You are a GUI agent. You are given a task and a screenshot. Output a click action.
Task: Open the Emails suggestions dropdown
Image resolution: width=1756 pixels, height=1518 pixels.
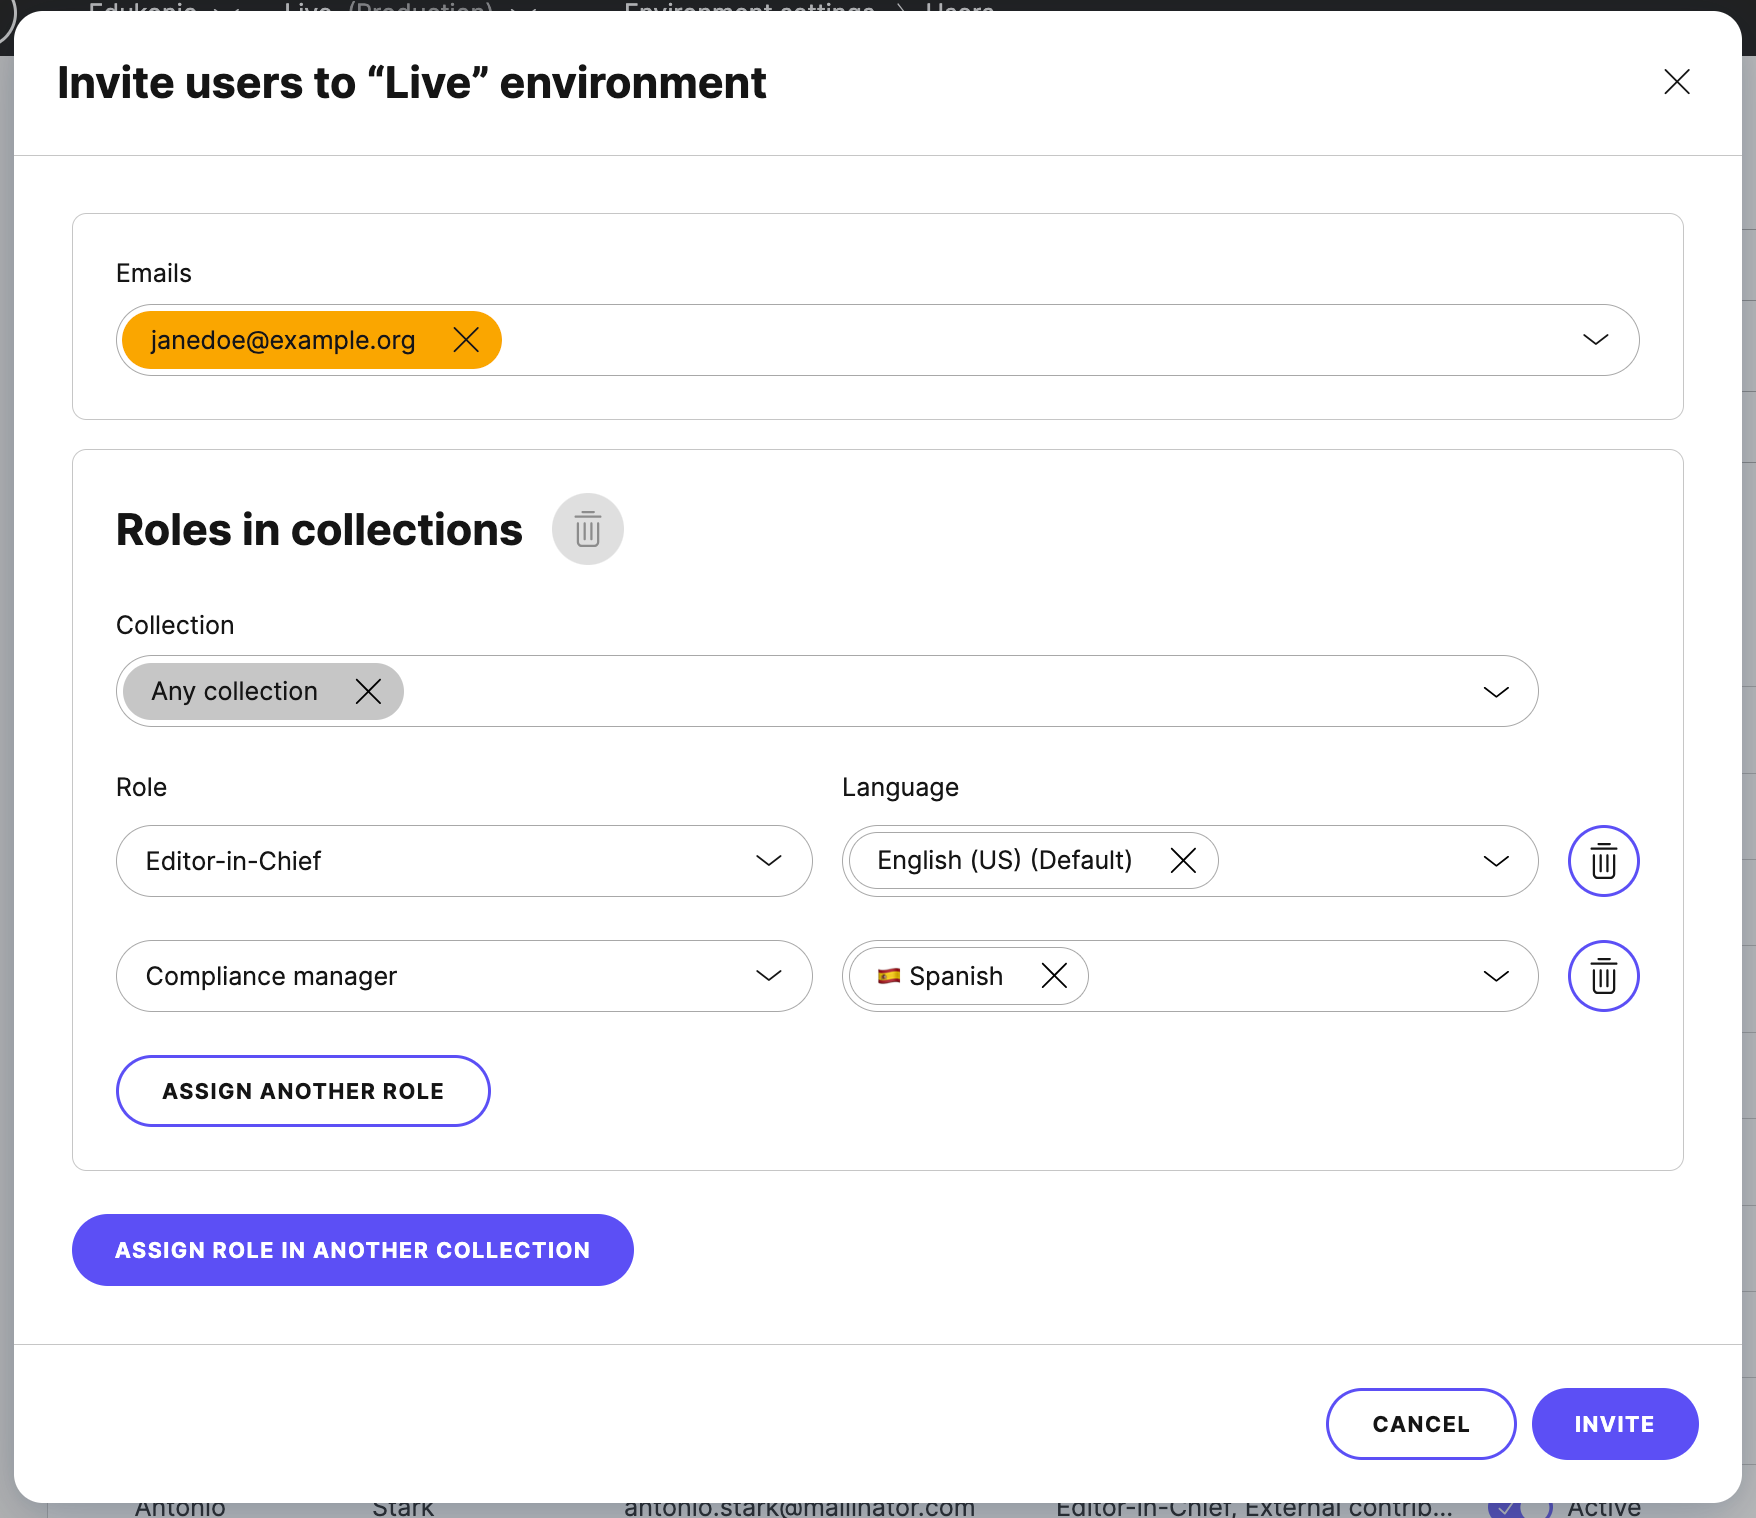1595,340
